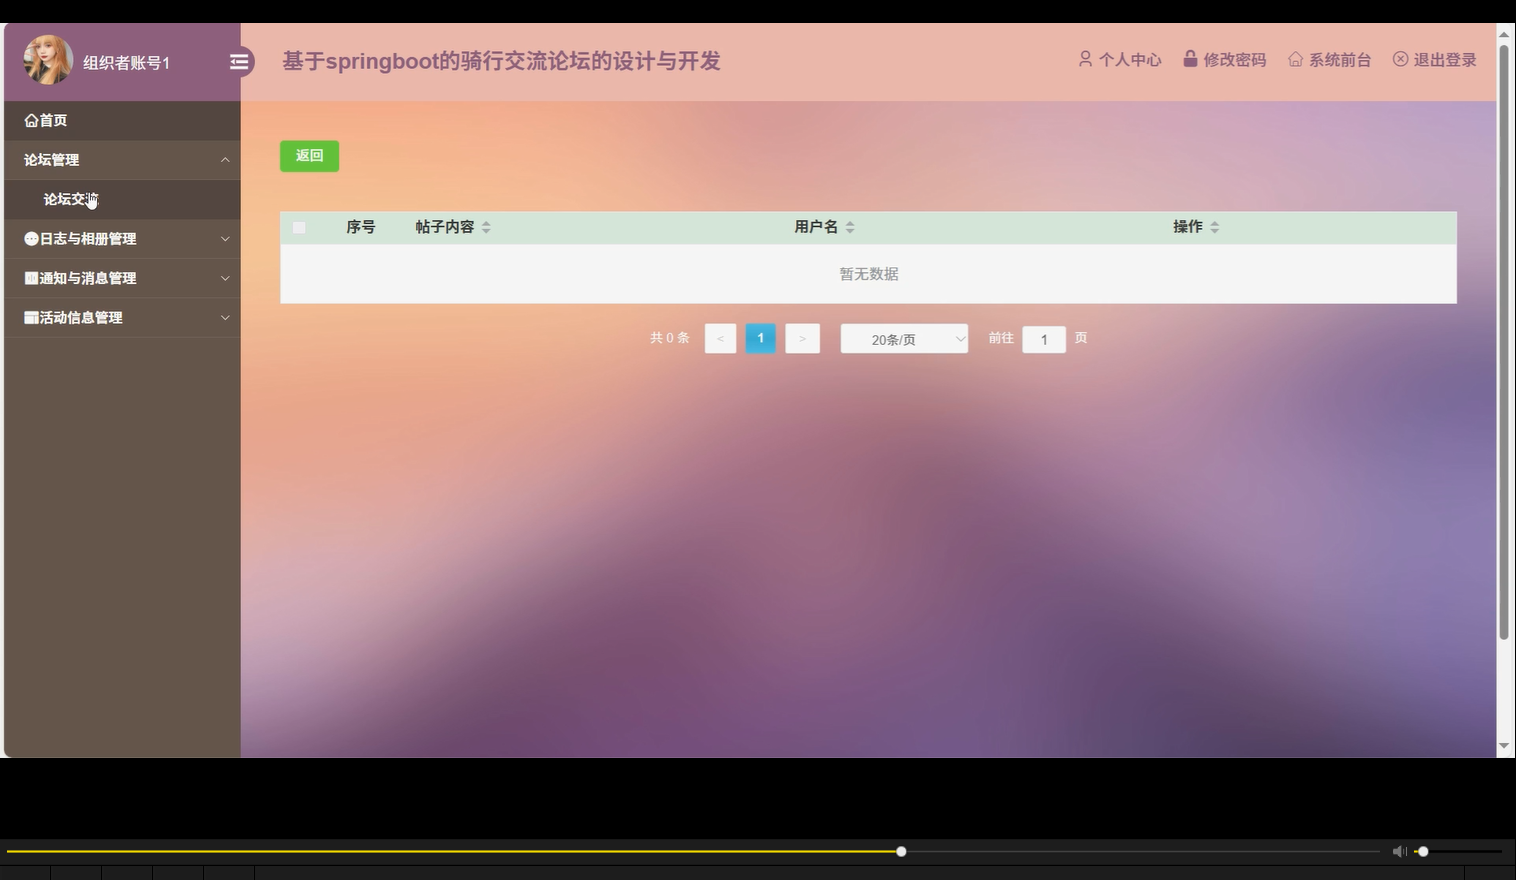Sort the table by 用户名 column
1516x880 pixels.
click(x=850, y=228)
